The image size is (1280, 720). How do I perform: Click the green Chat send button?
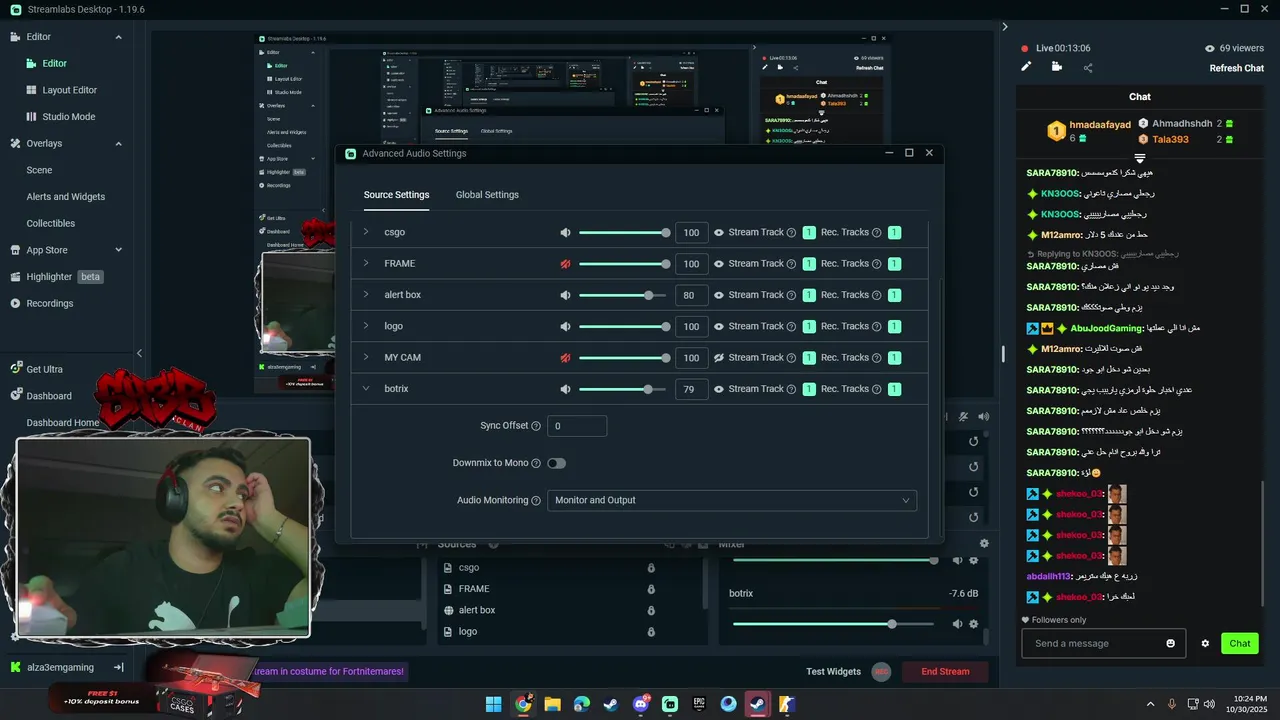click(x=1240, y=643)
